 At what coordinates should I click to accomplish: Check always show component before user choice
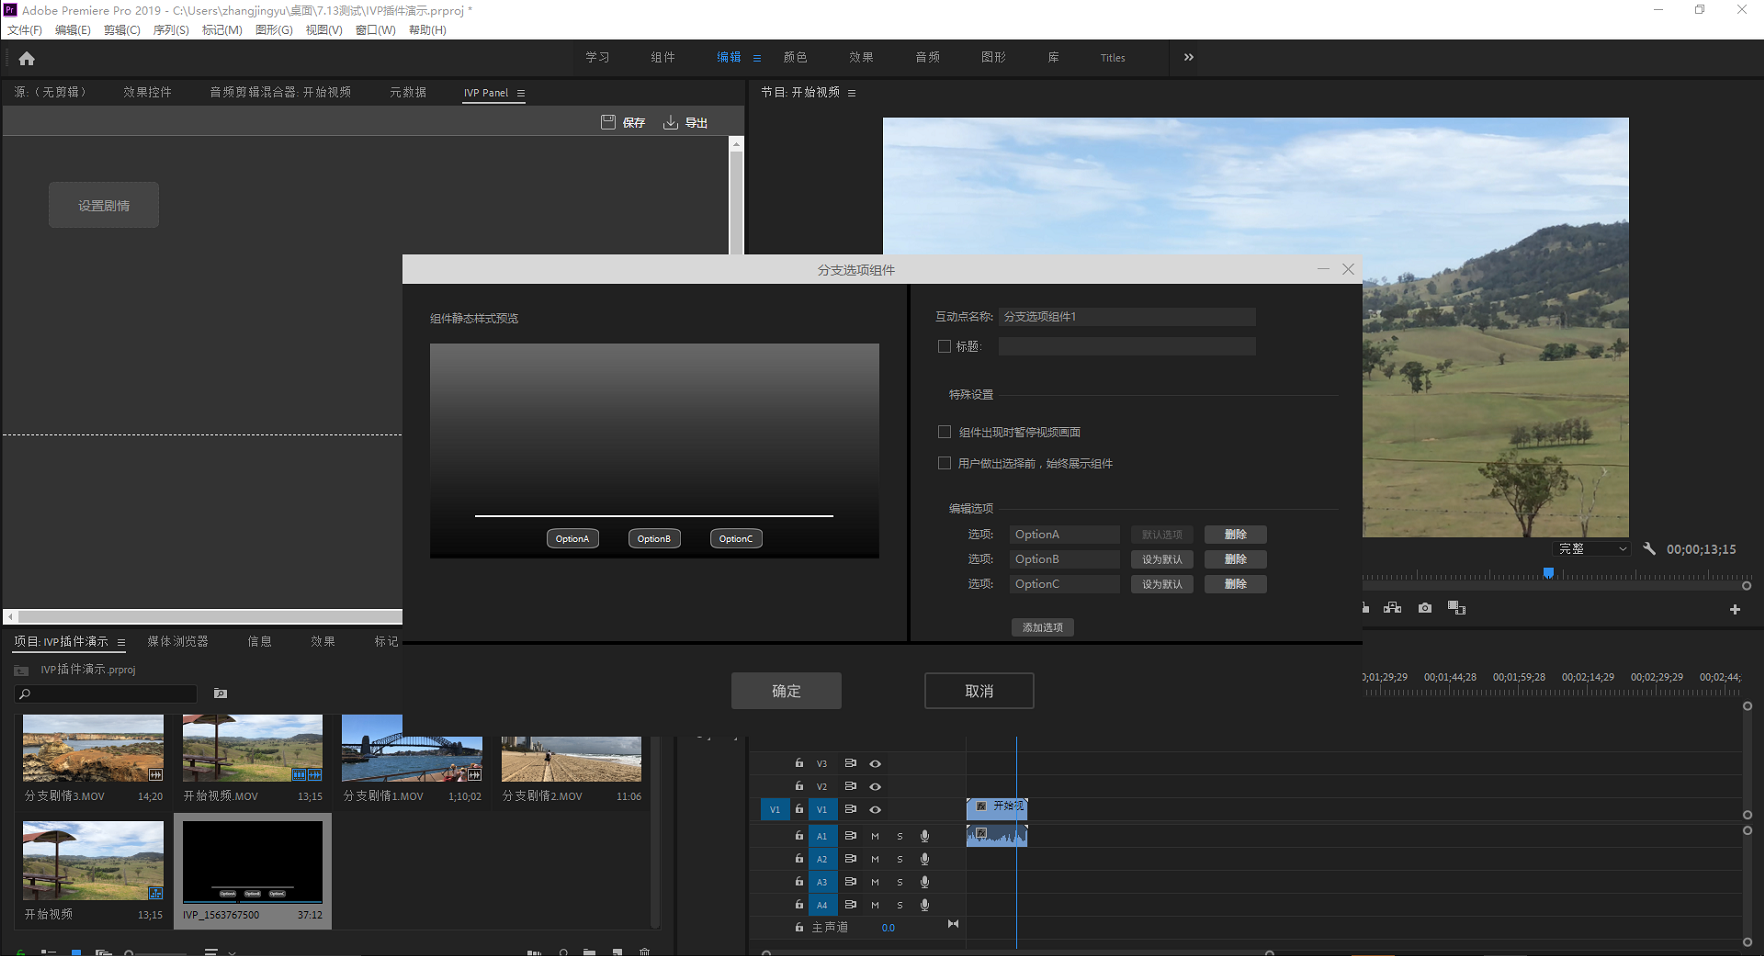(x=944, y=463)
